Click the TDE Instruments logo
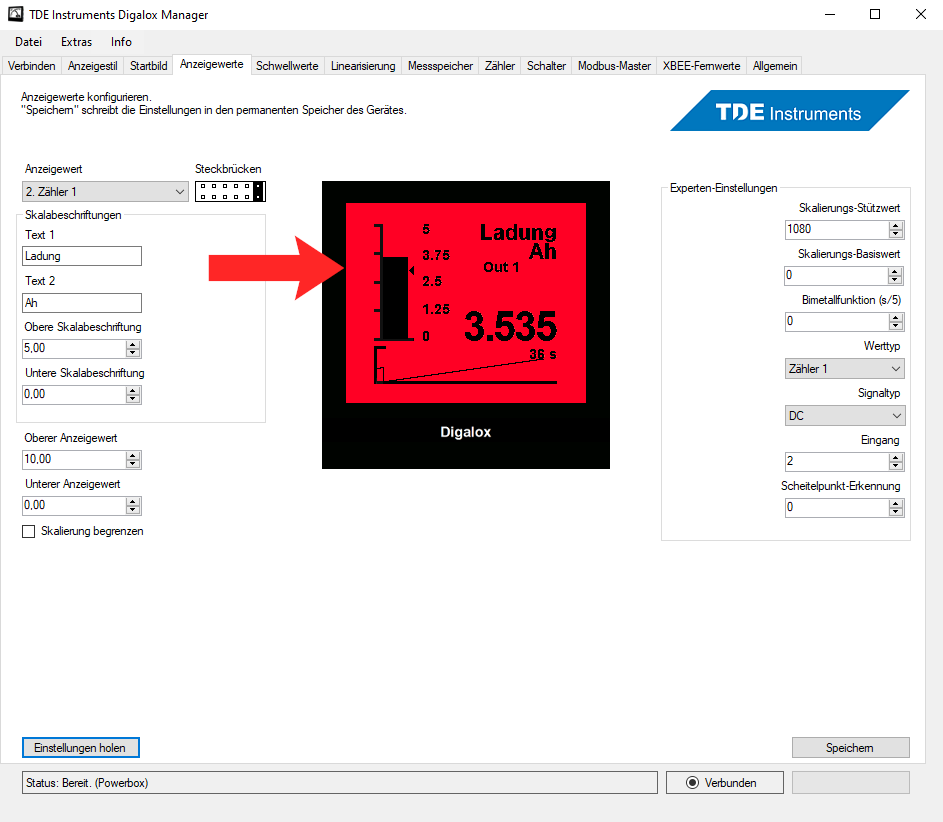Image resolution: width=943 pixels, height=822 pixels. click(x=790, y=111)
